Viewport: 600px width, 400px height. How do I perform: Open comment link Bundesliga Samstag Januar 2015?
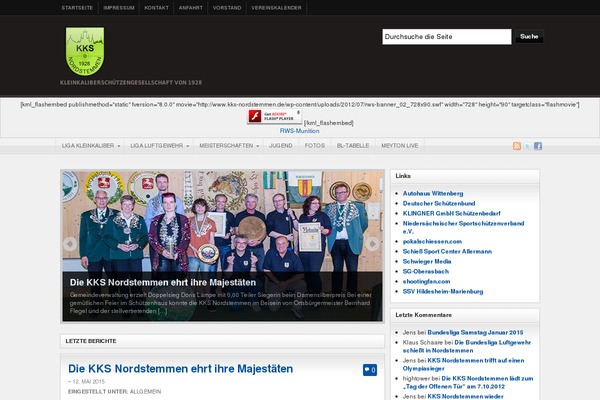[x=475, y=333]
